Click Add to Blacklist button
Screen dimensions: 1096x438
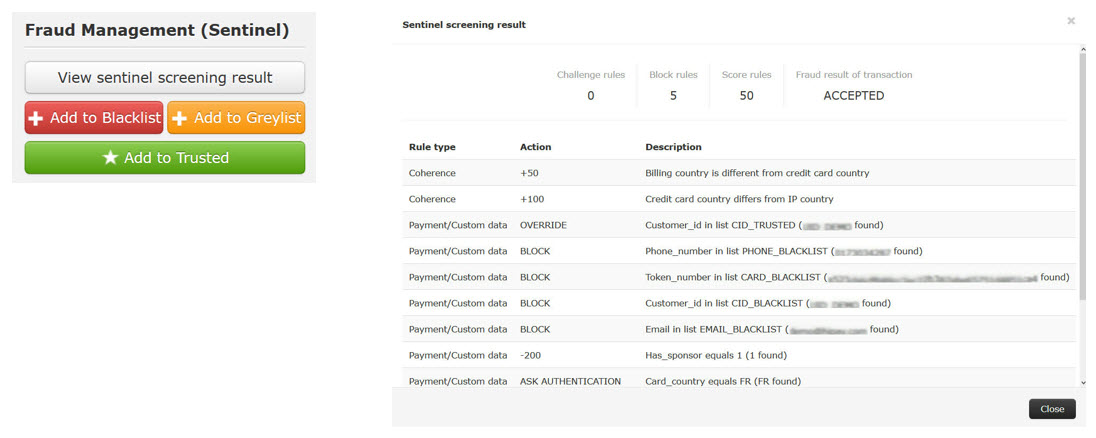click(x=94, y=118)
